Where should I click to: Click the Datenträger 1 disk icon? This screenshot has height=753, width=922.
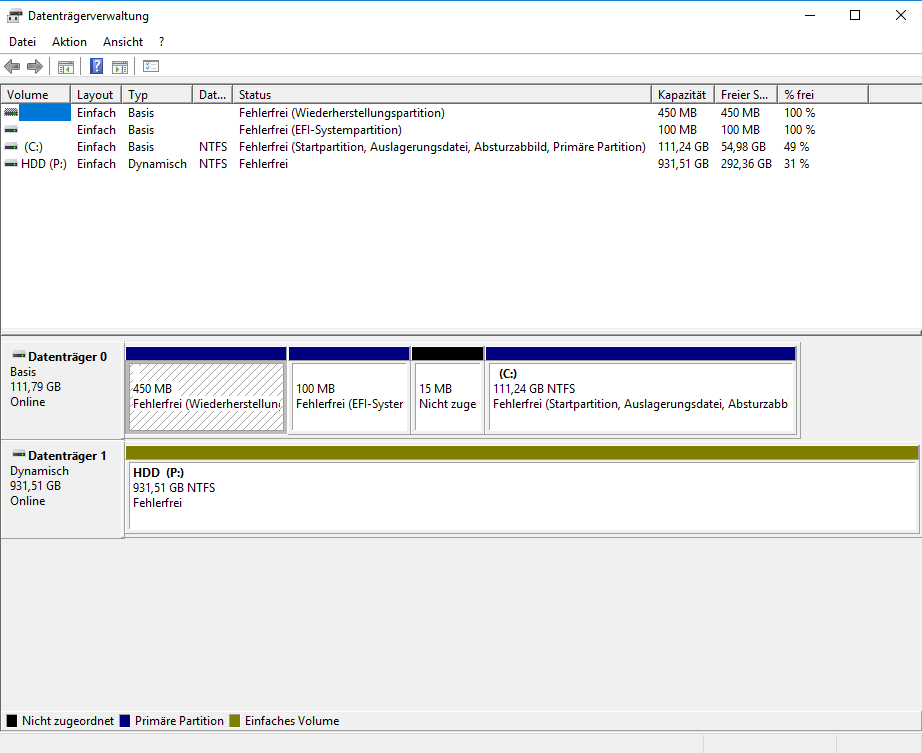pyautogui.click(x=19, y=454)
